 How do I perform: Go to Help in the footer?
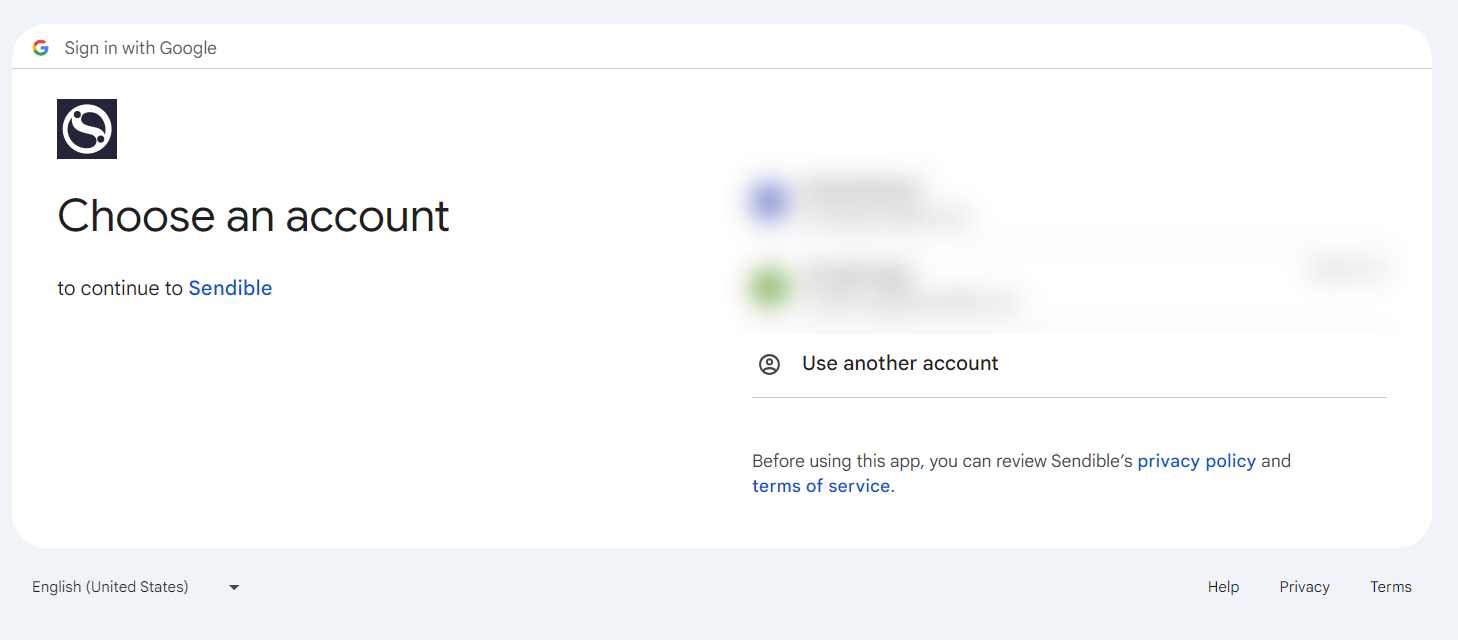1223,587
